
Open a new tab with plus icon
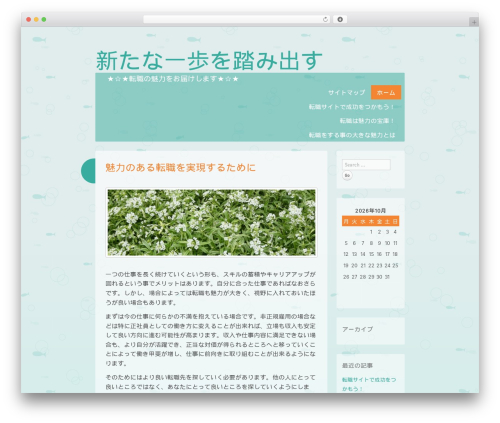pos(474,22)
